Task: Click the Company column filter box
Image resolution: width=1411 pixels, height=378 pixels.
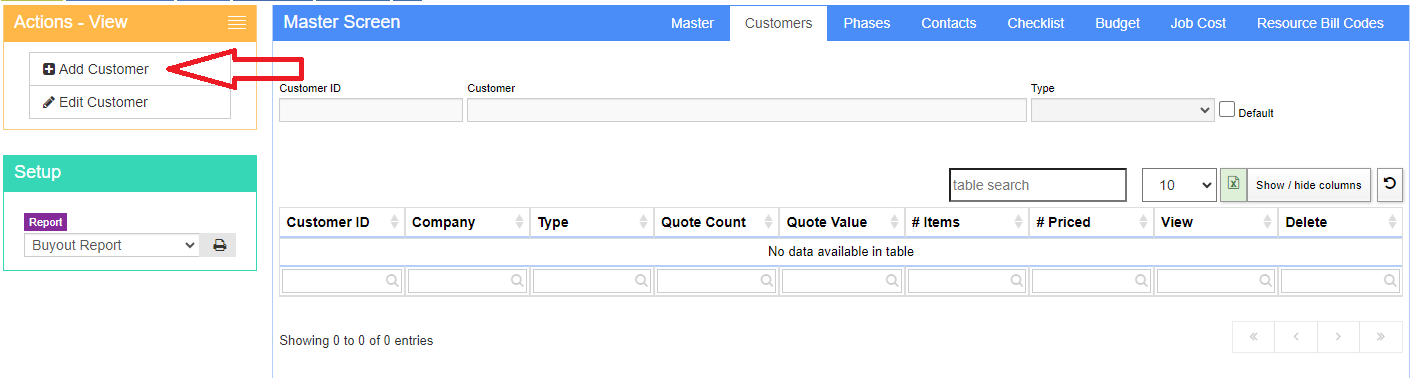Action: pyautogui.click(x=467, y=282)
